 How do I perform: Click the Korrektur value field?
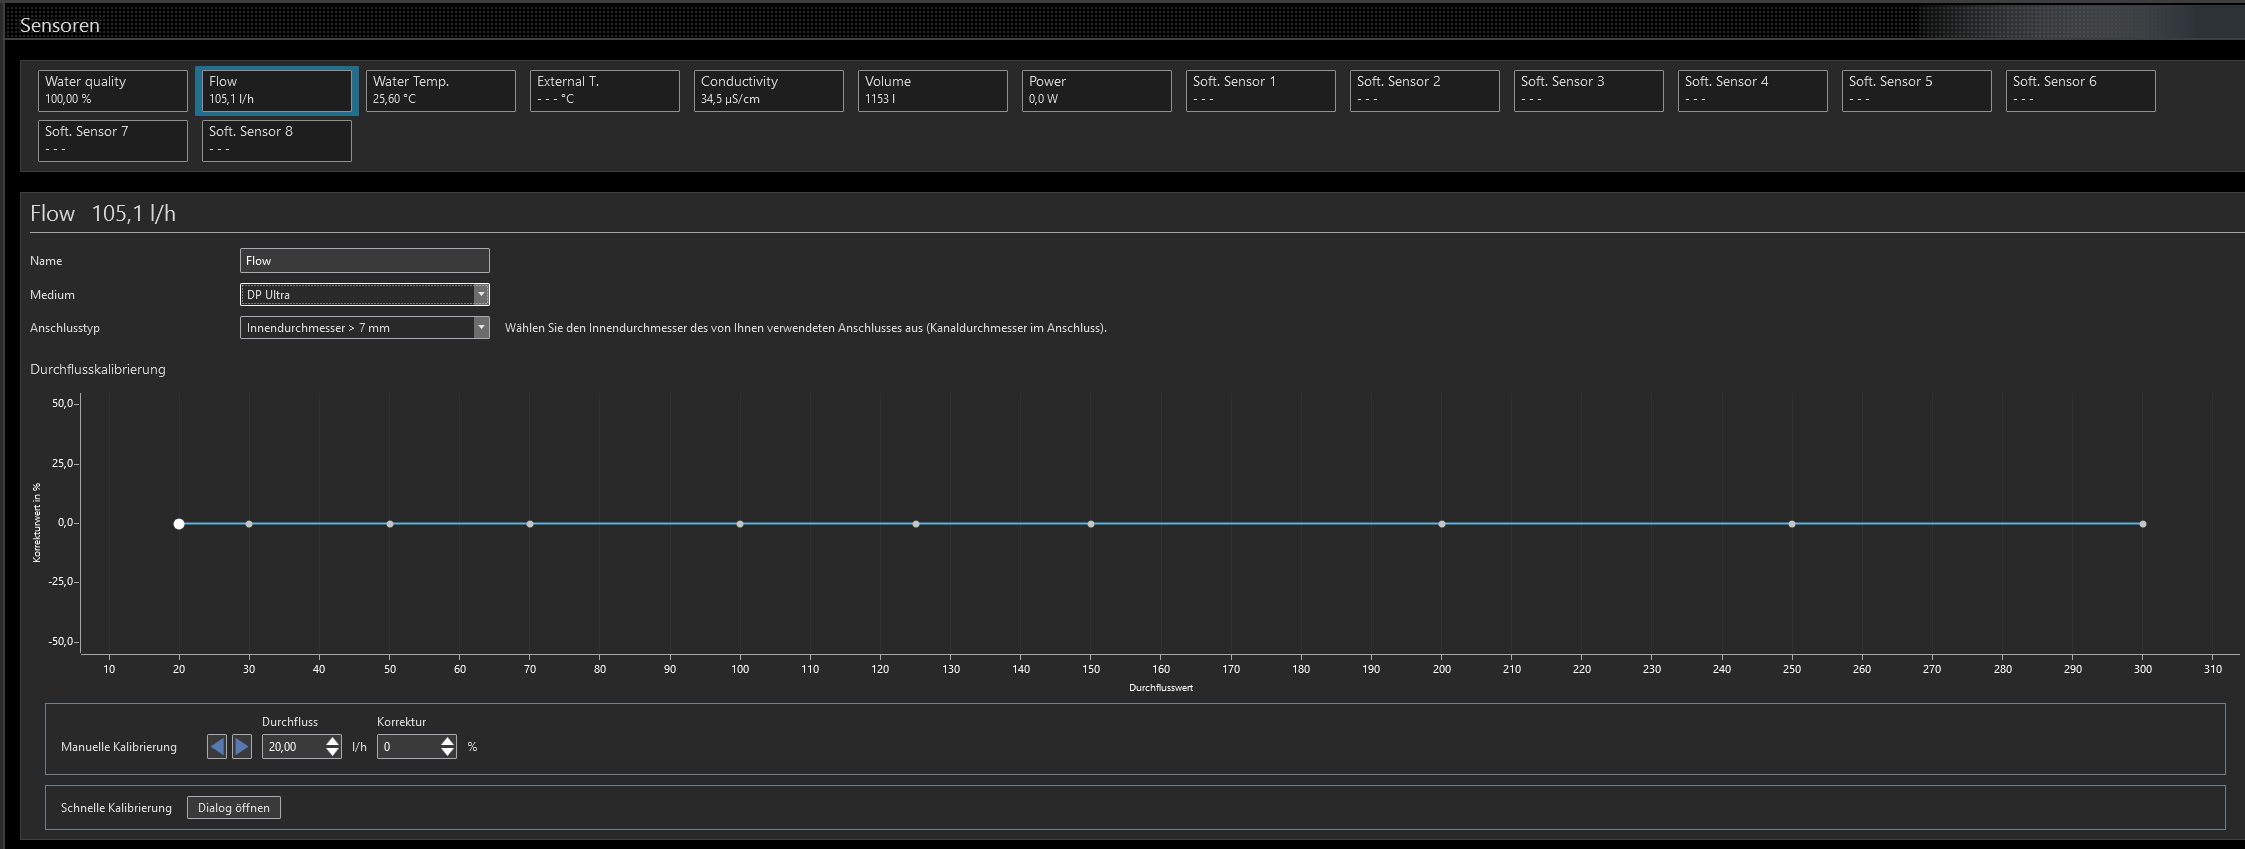408,747
